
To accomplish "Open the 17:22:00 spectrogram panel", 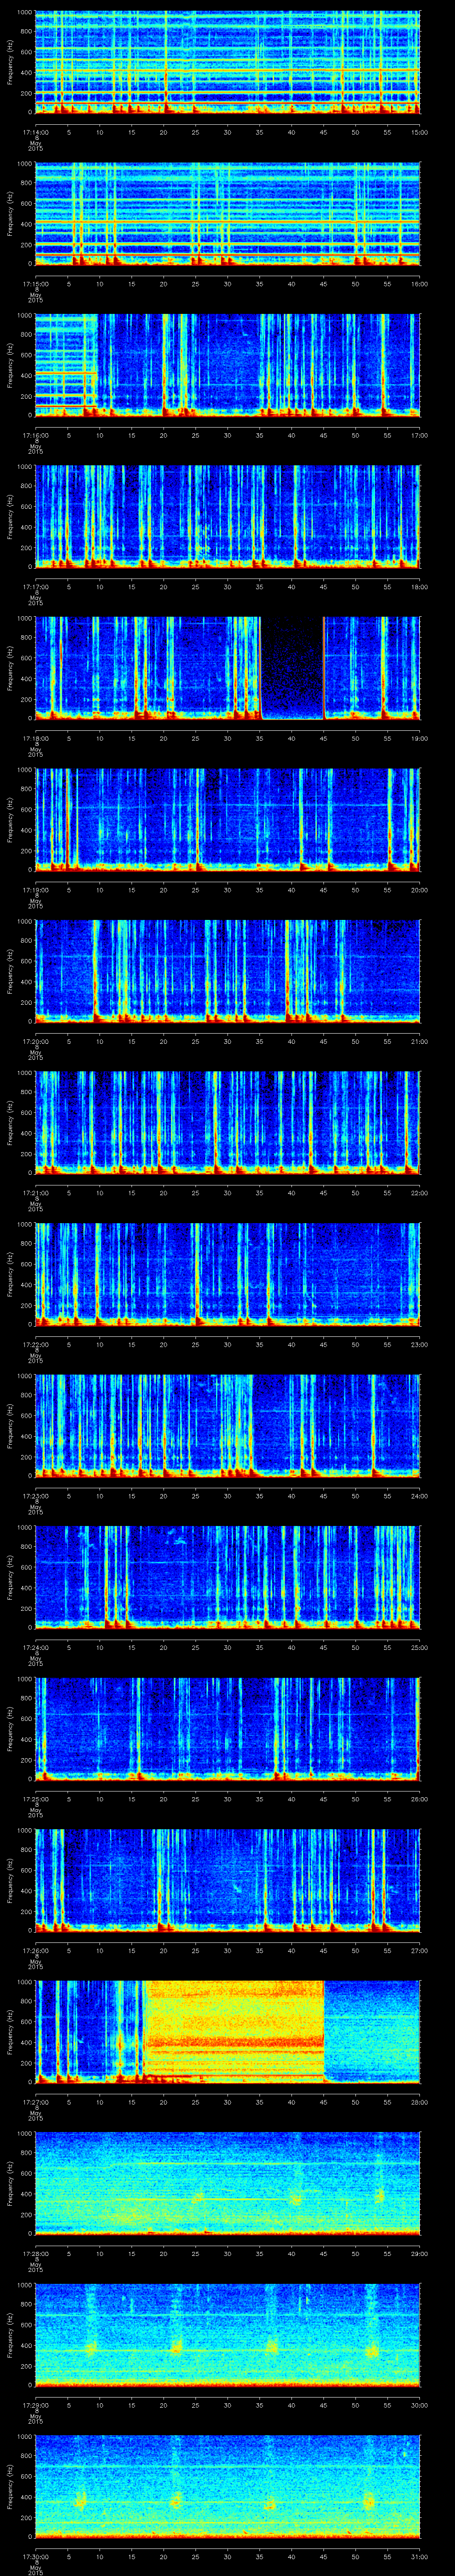I will tap(227, 1273).
